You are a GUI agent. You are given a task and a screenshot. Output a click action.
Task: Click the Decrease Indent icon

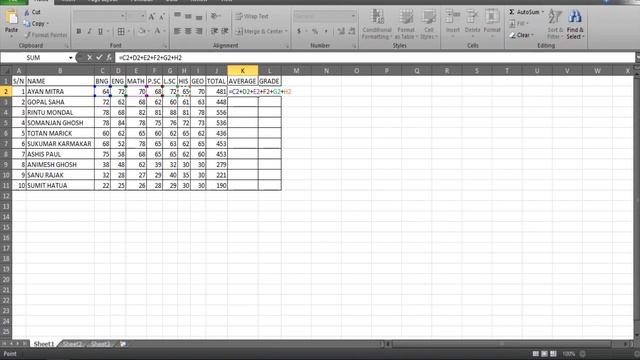pos(214,31)
